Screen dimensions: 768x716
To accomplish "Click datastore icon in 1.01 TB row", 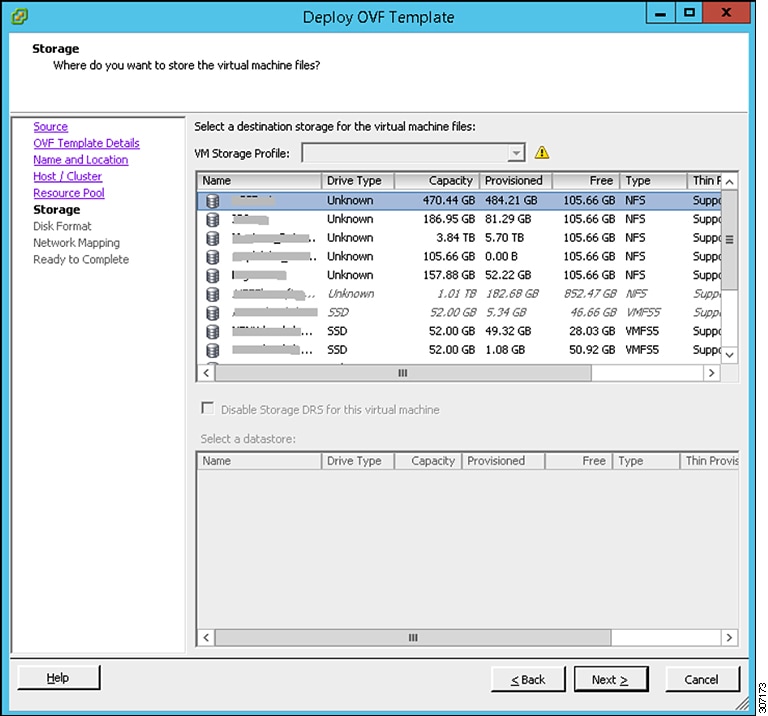I will click(213, 294).
